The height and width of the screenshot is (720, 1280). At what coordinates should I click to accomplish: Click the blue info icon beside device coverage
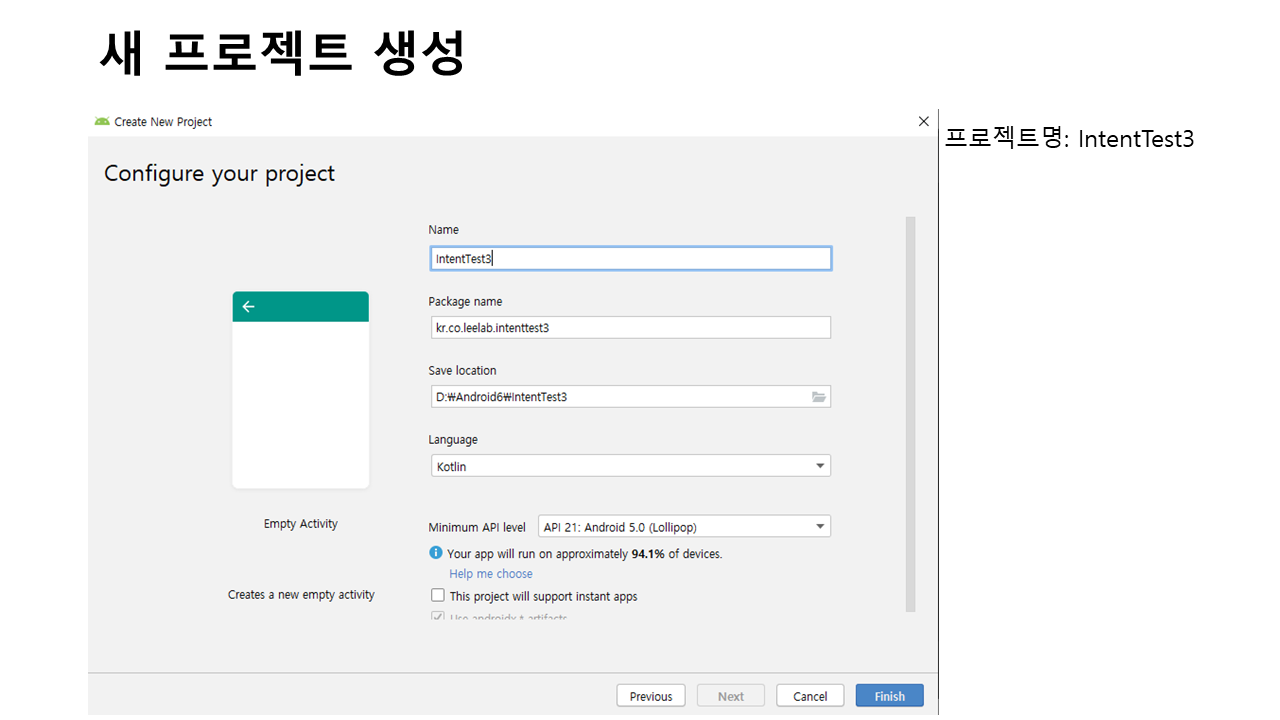click(436, 553)
